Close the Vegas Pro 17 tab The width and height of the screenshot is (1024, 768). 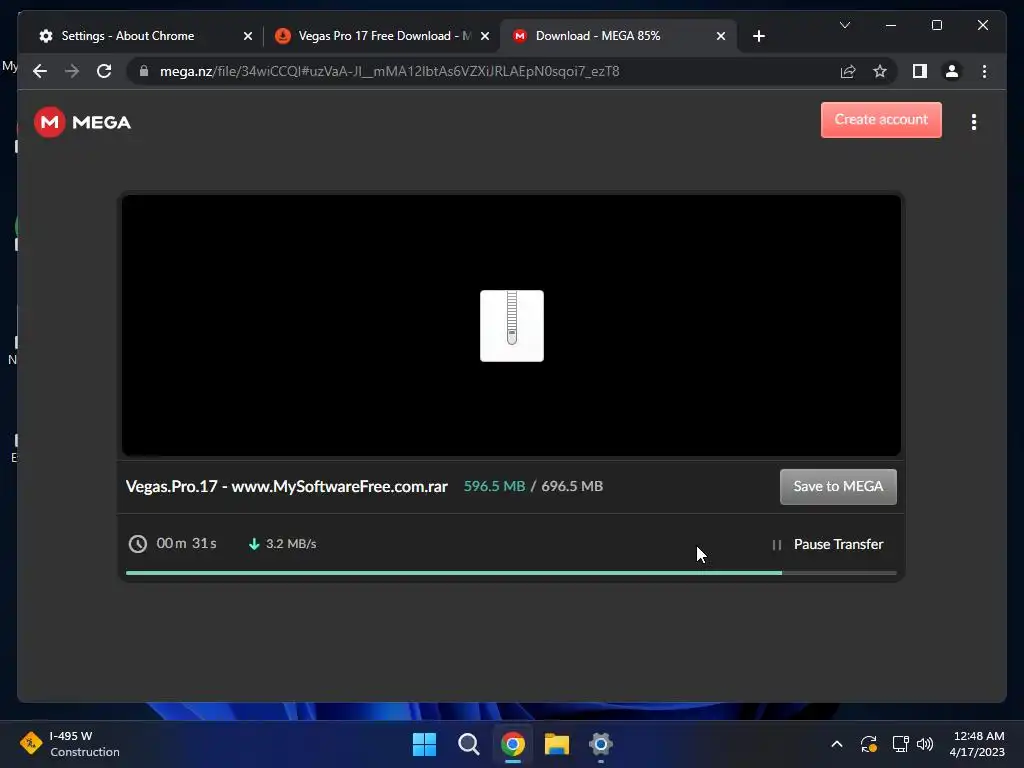coord(485,36)
